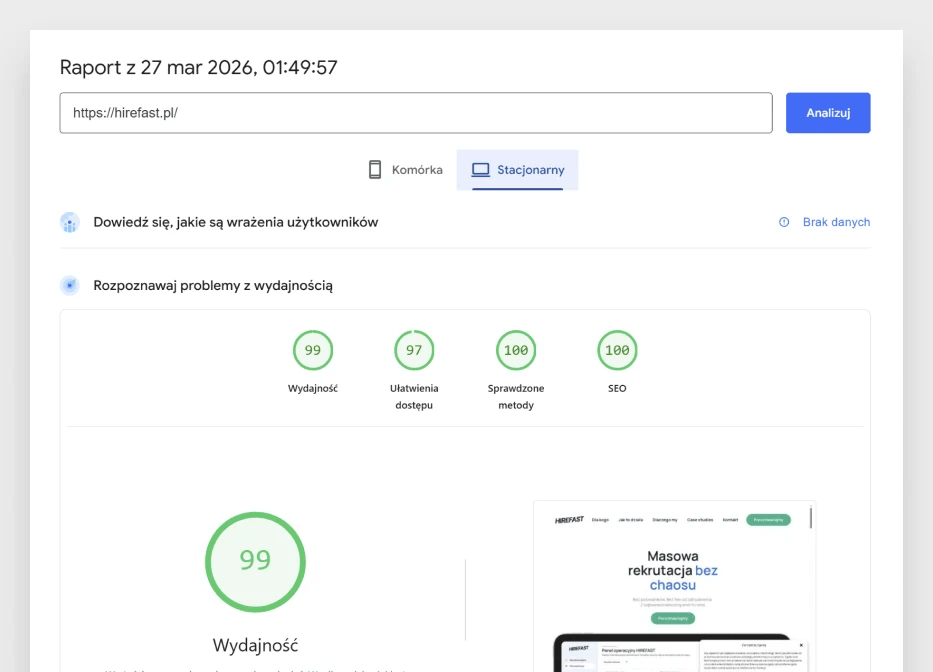Image resolution: width=933 pixels, height=672 pixels.
Task: Select the 97 accessibility score gauge
Action: [x=414, y=350]
